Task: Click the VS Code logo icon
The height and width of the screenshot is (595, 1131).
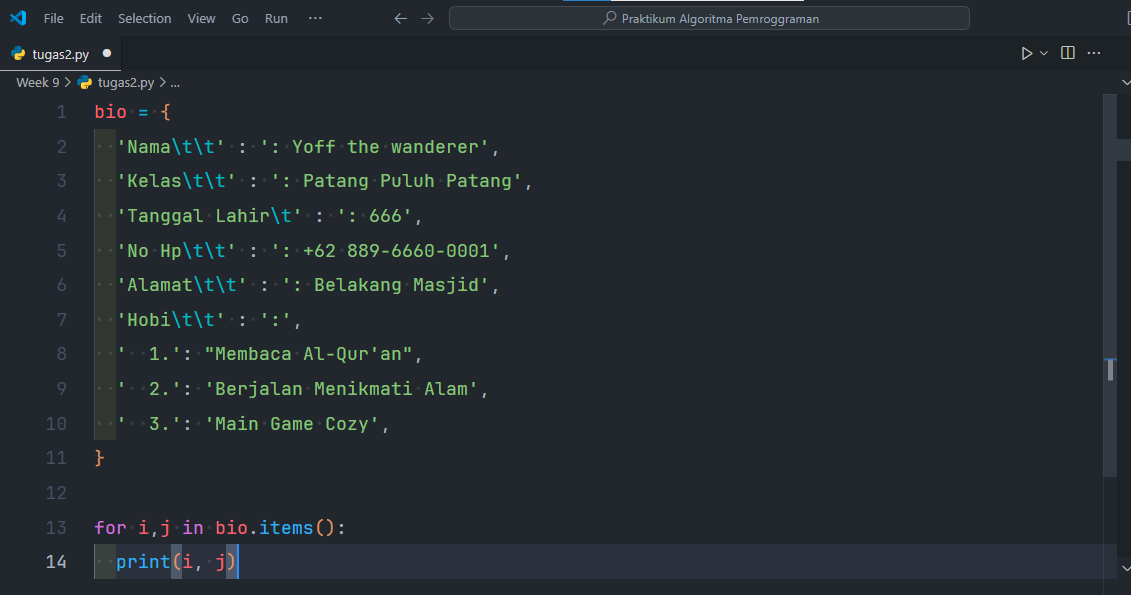Action: click(16, 17)
